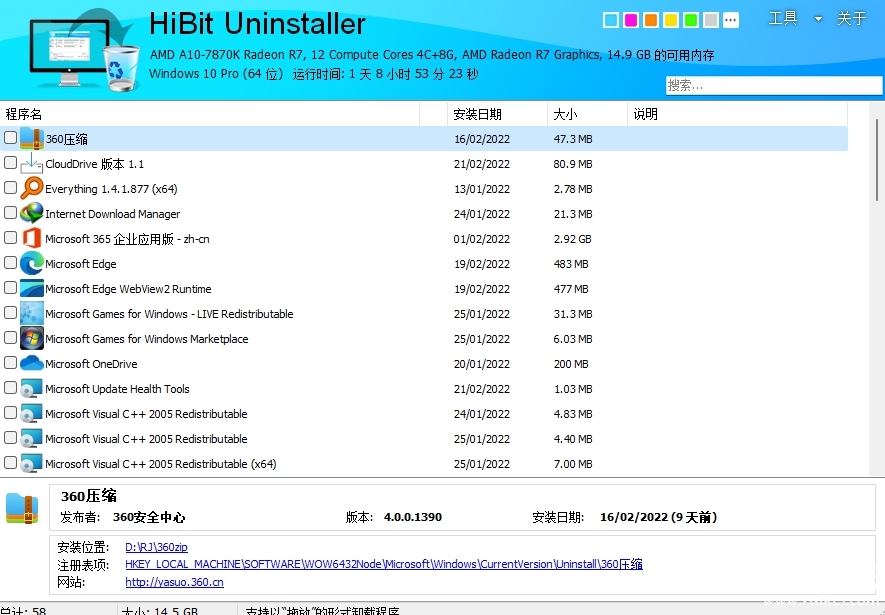
Task: Check the box of the 4.40 MB Visual C++ 2005 entry
Action: 10,437
